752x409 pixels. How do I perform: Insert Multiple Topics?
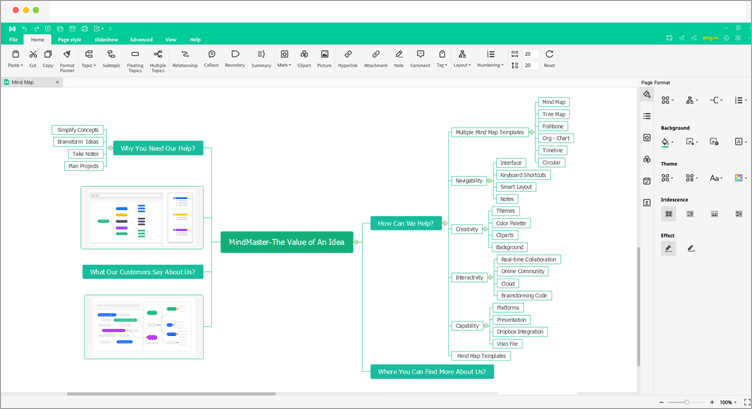158,60
